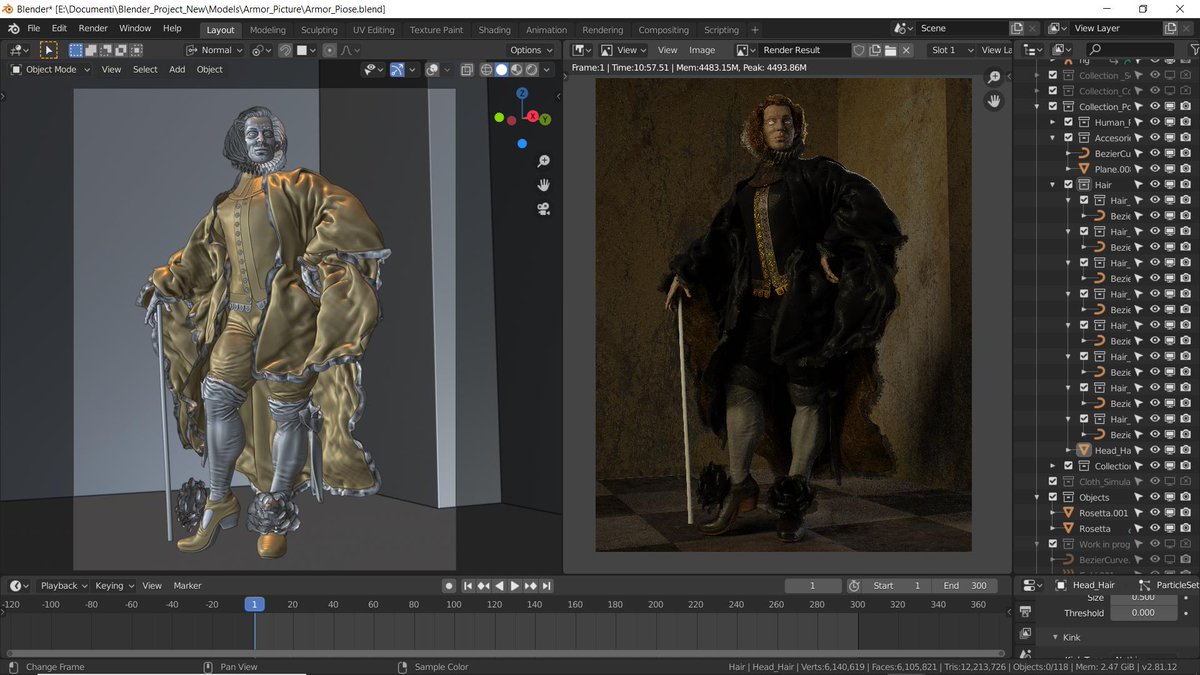Click the viewport pan hand icon
The height and width of the screenshot is (675, 1200).
543,185
